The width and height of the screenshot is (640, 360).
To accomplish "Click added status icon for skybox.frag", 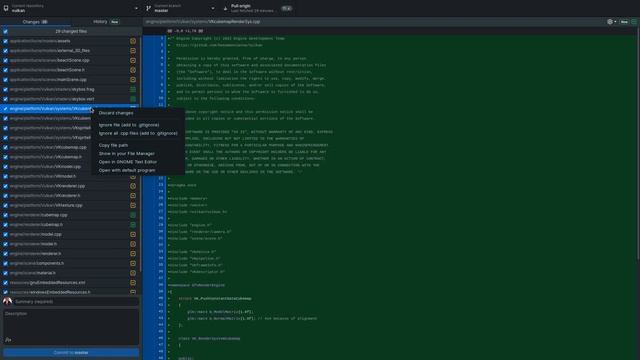I will (133, 89).
